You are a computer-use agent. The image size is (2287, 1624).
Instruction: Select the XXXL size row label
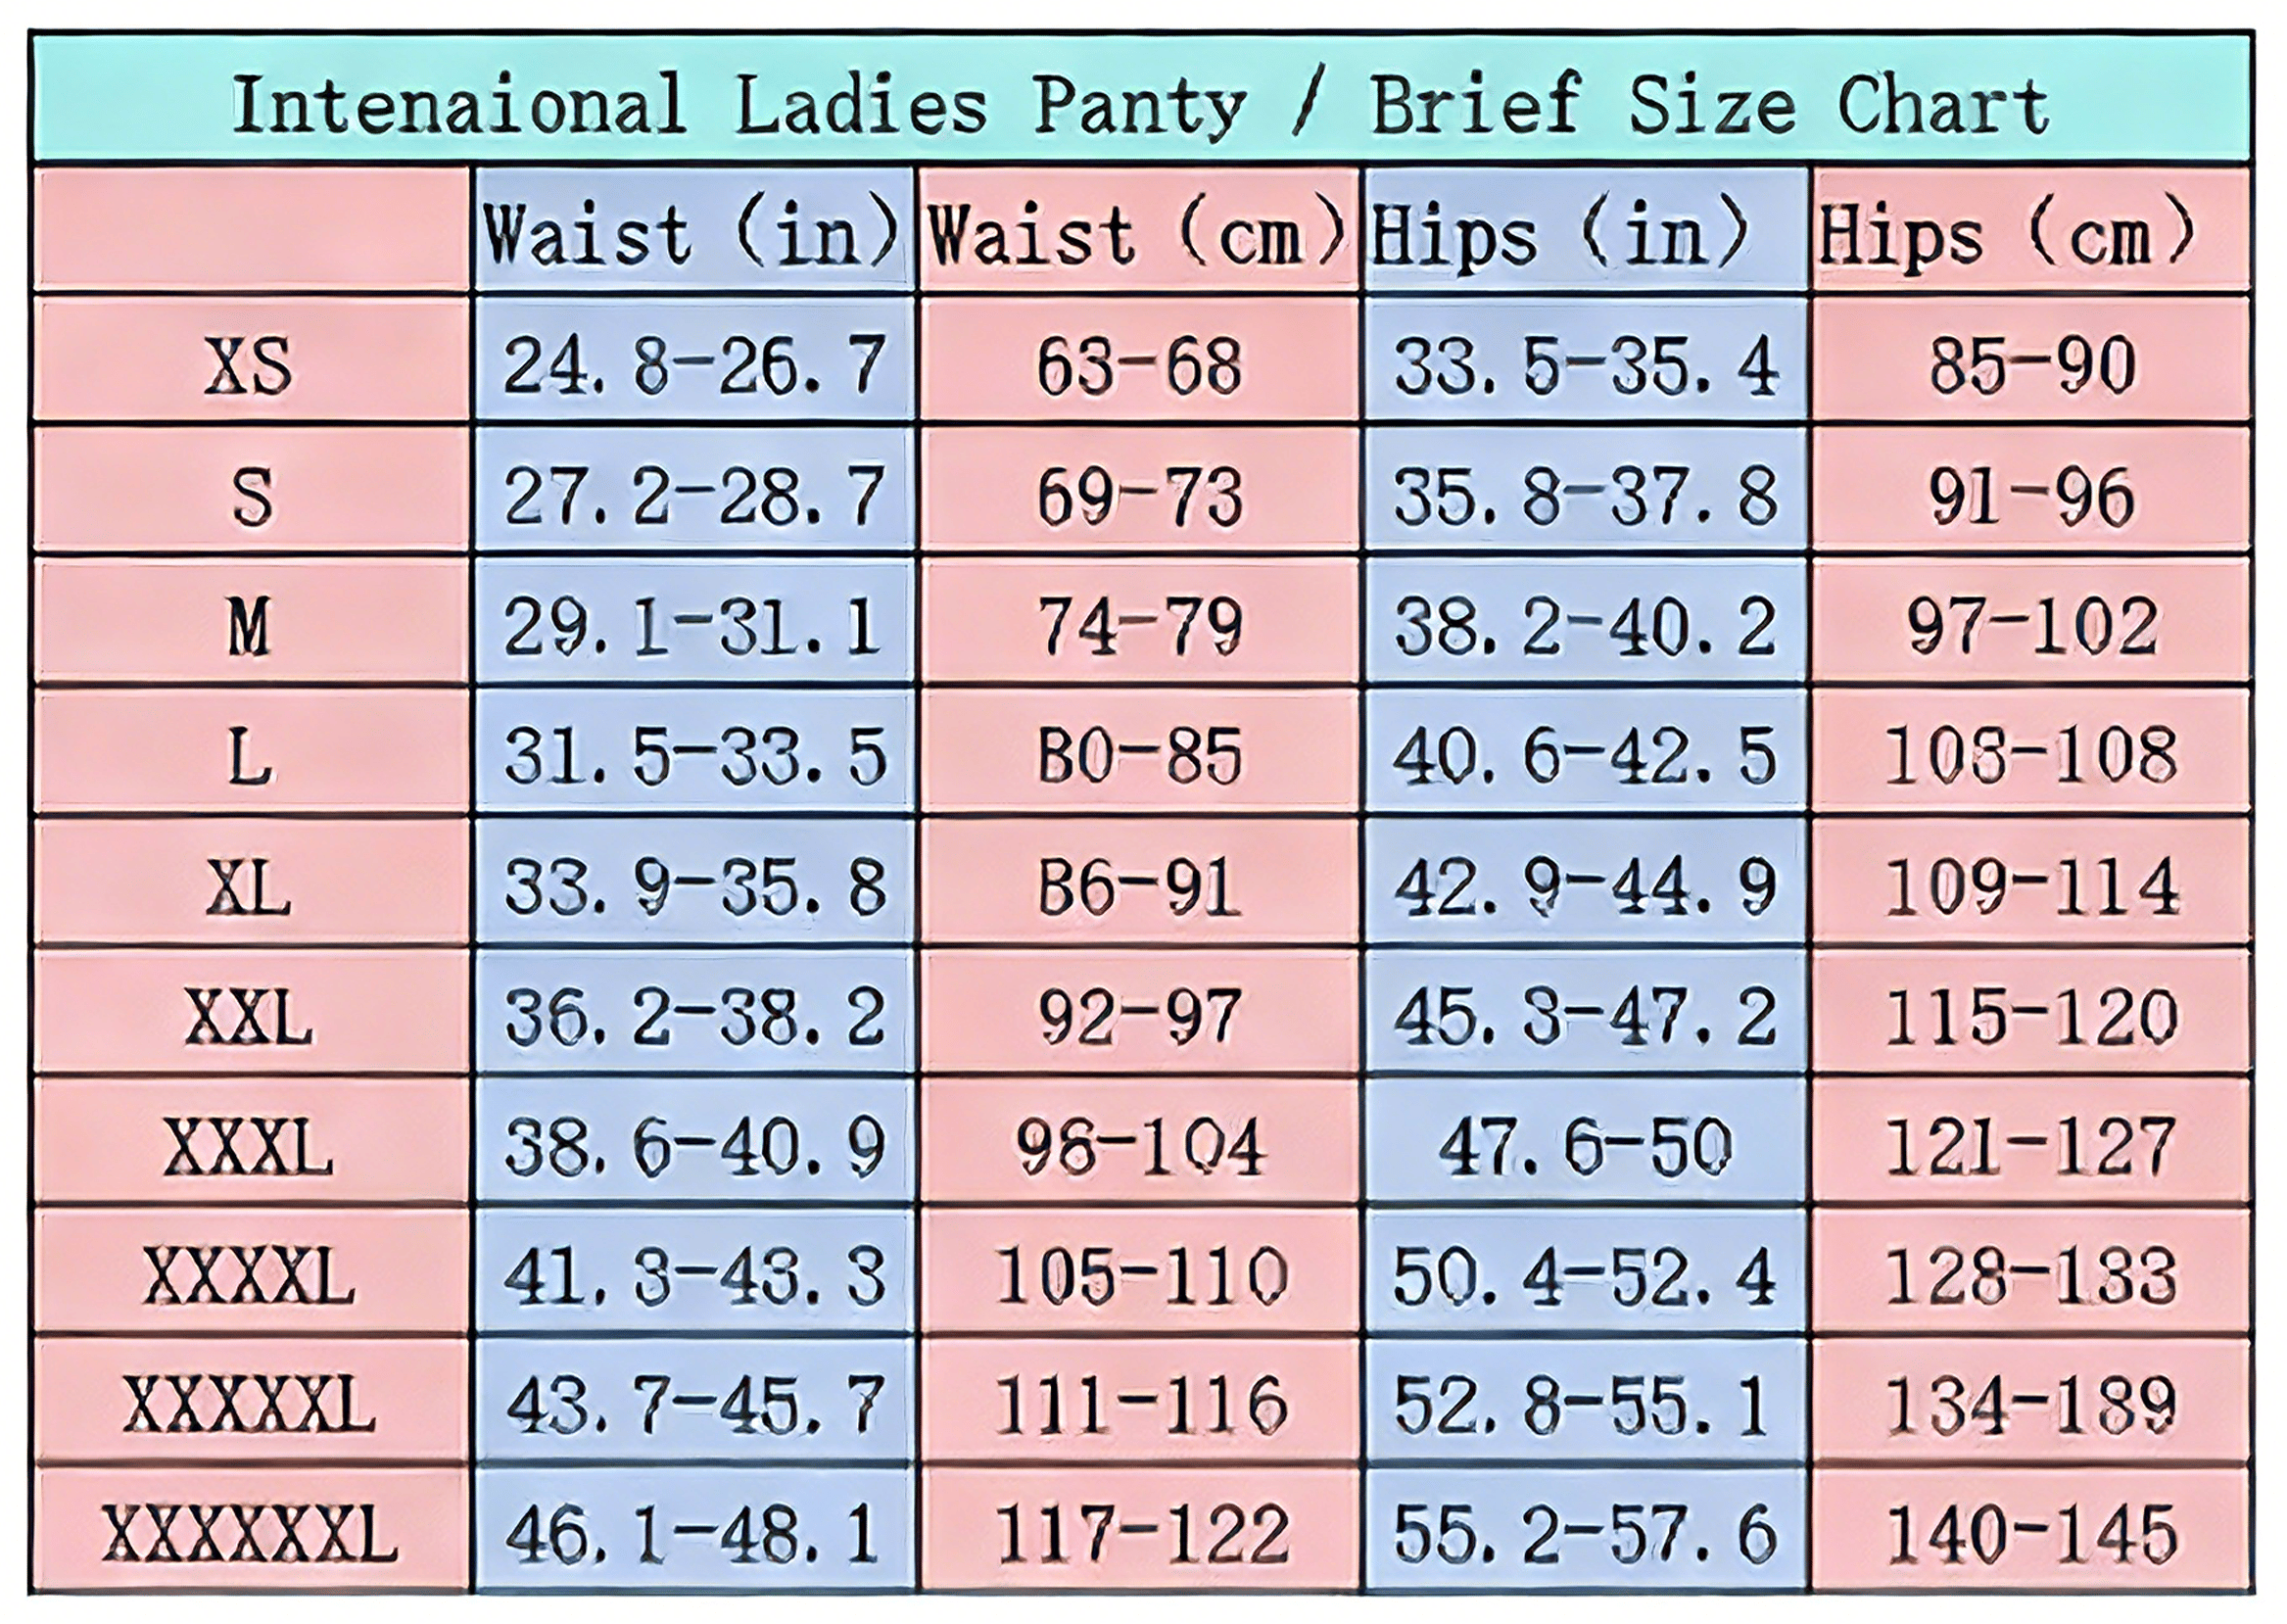250,1147
